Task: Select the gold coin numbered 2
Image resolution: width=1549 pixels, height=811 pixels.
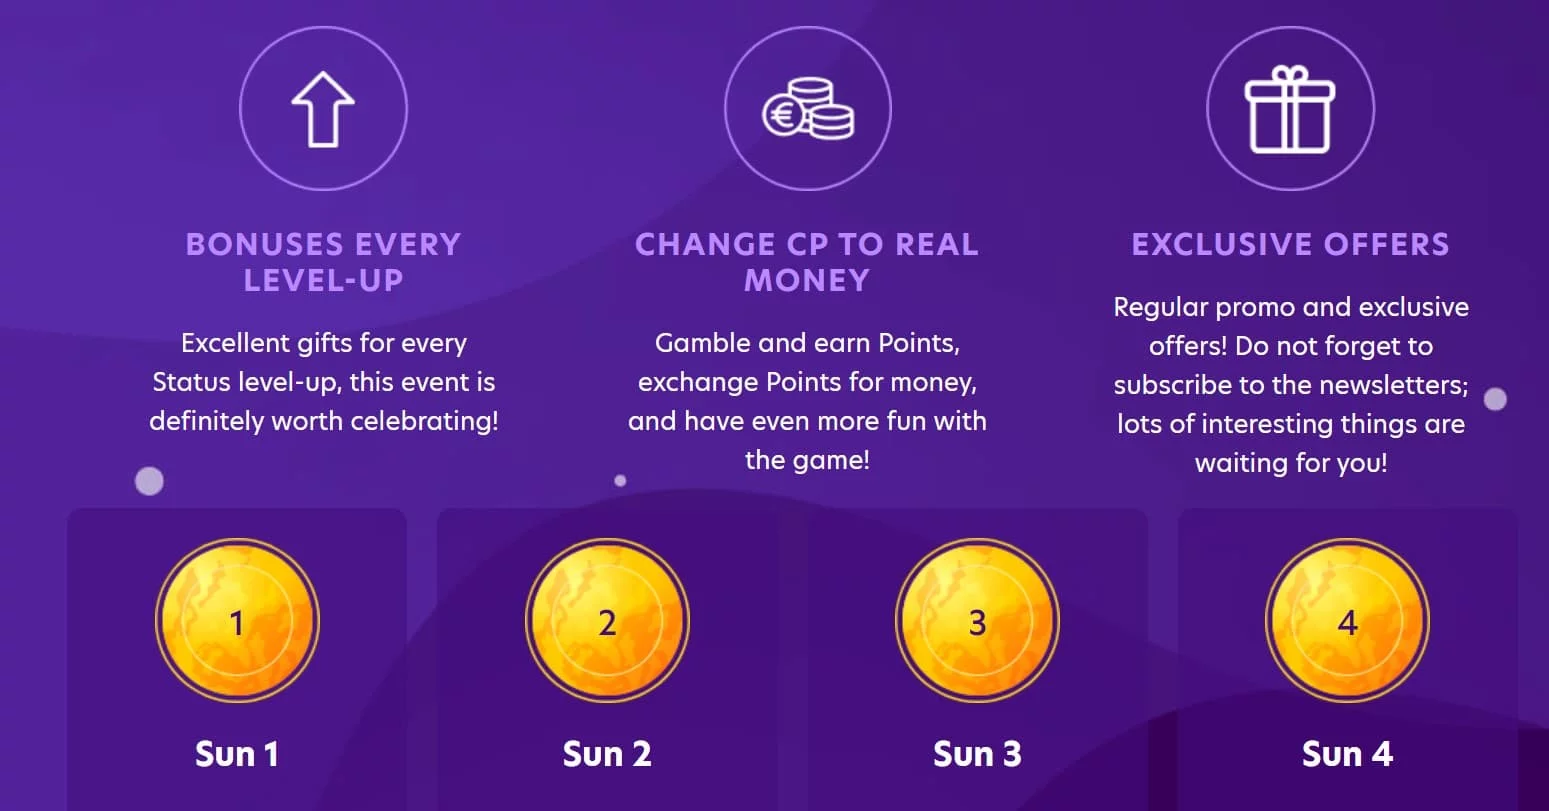Action: pos(607,621)
